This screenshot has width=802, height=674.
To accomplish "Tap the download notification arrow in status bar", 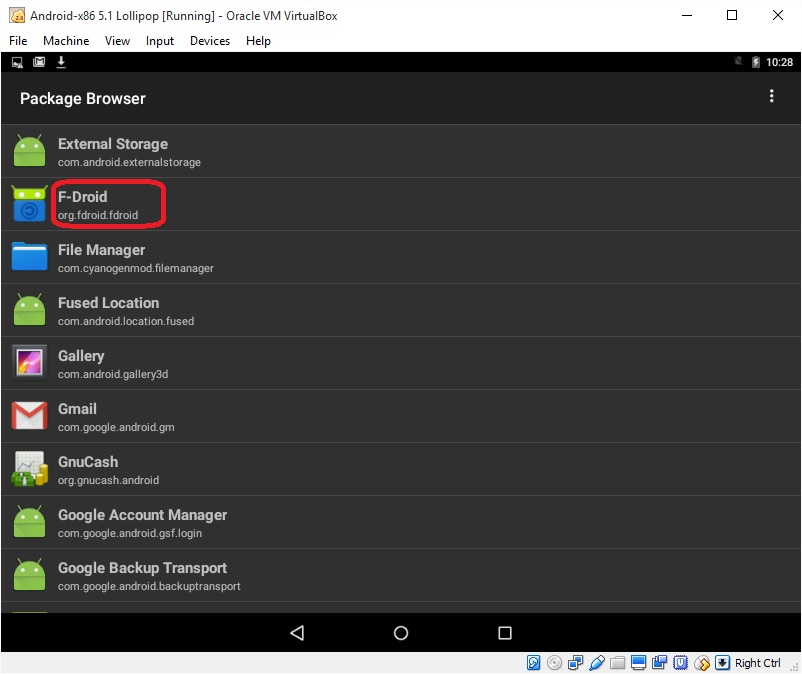I will [61, 62].
